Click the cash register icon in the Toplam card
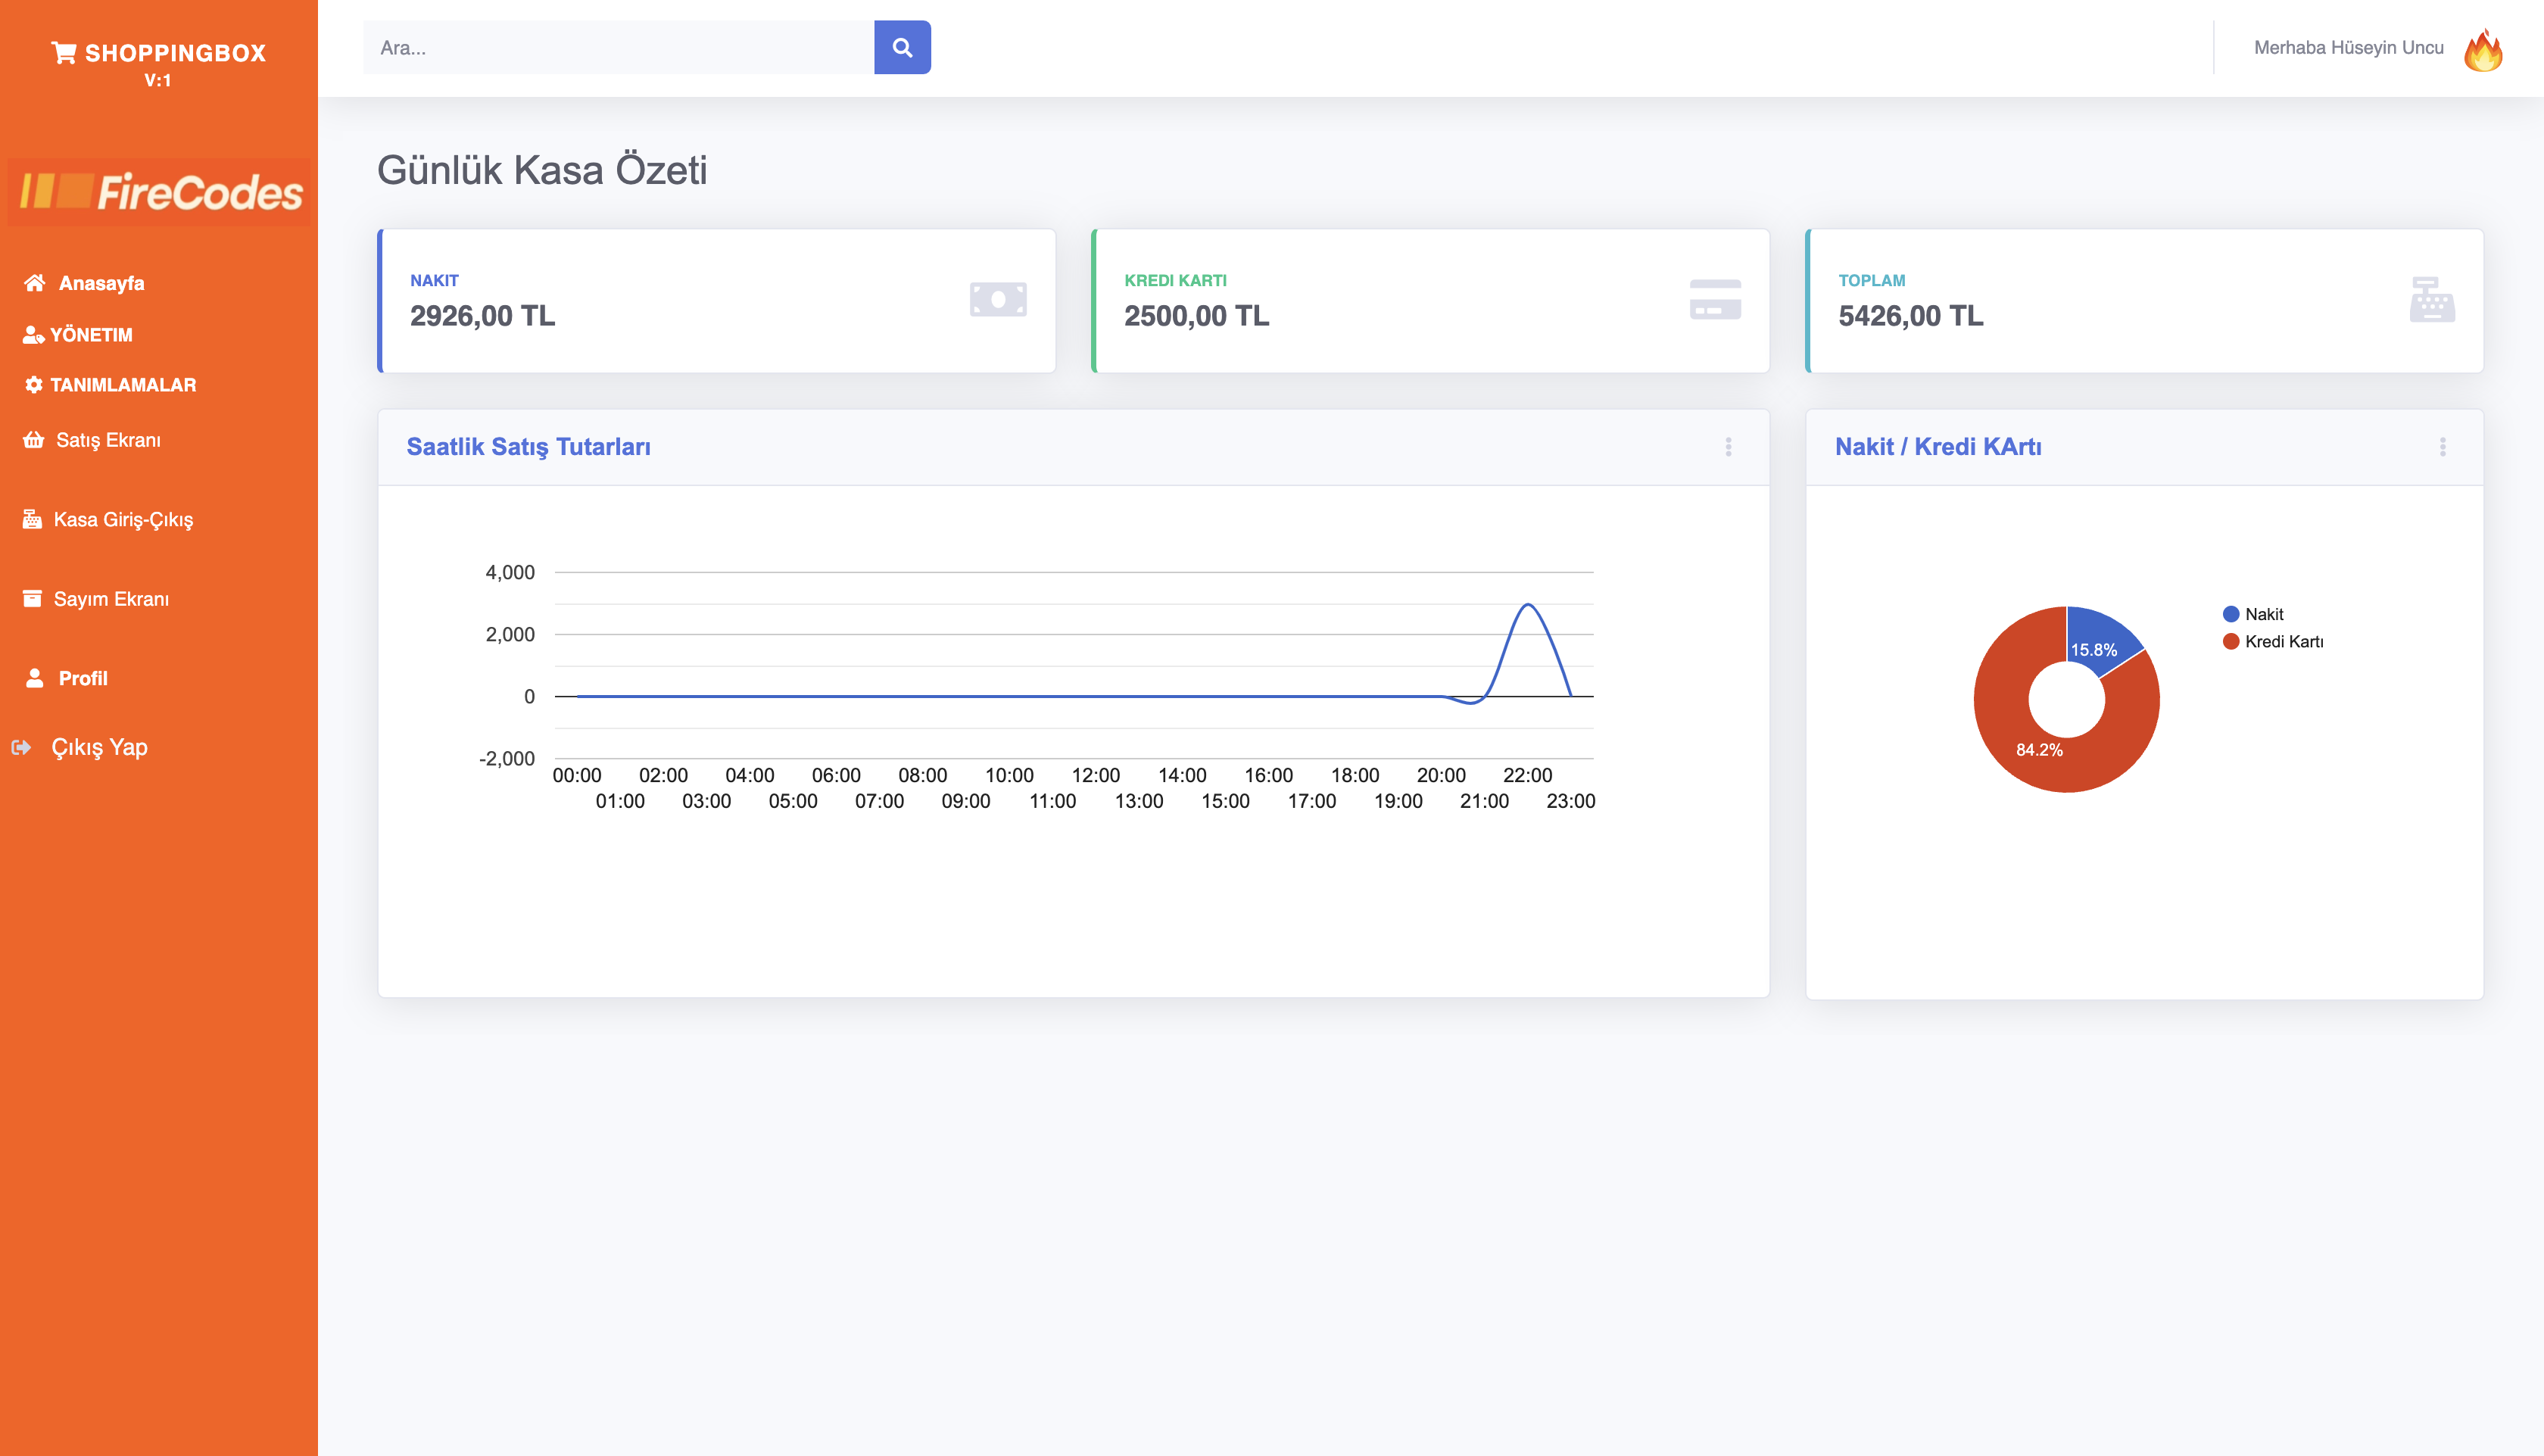 [2431, 300]
